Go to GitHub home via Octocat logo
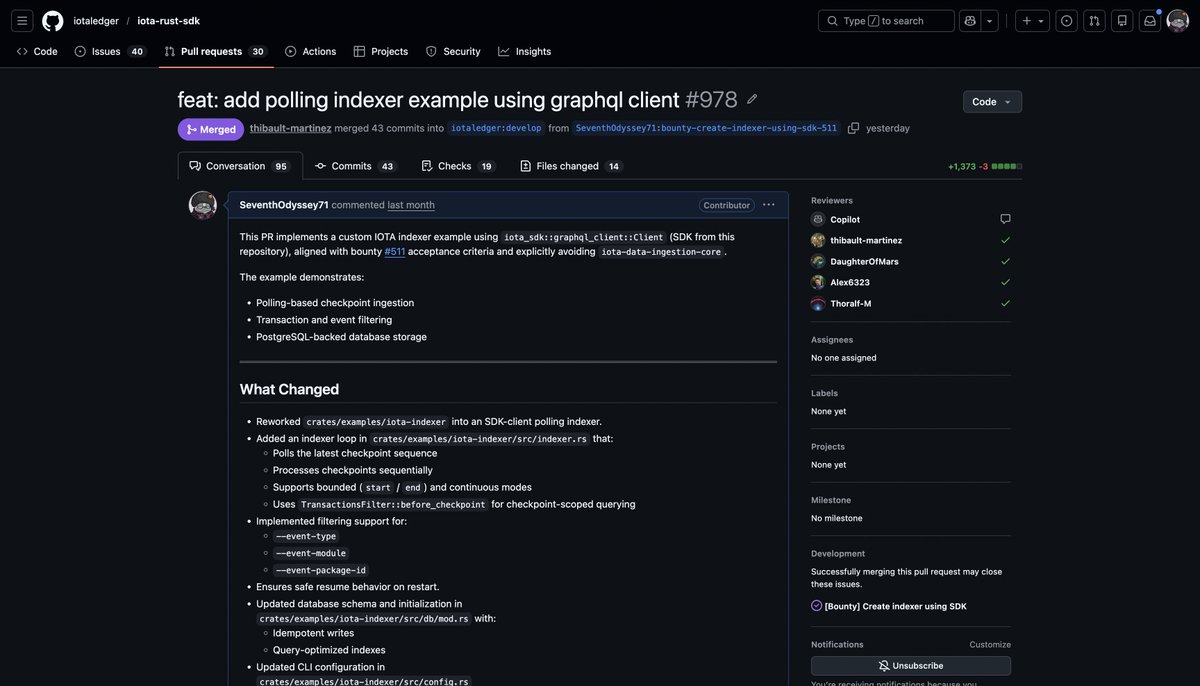This screenshot has width=1200, height=686. coord(53,21)
